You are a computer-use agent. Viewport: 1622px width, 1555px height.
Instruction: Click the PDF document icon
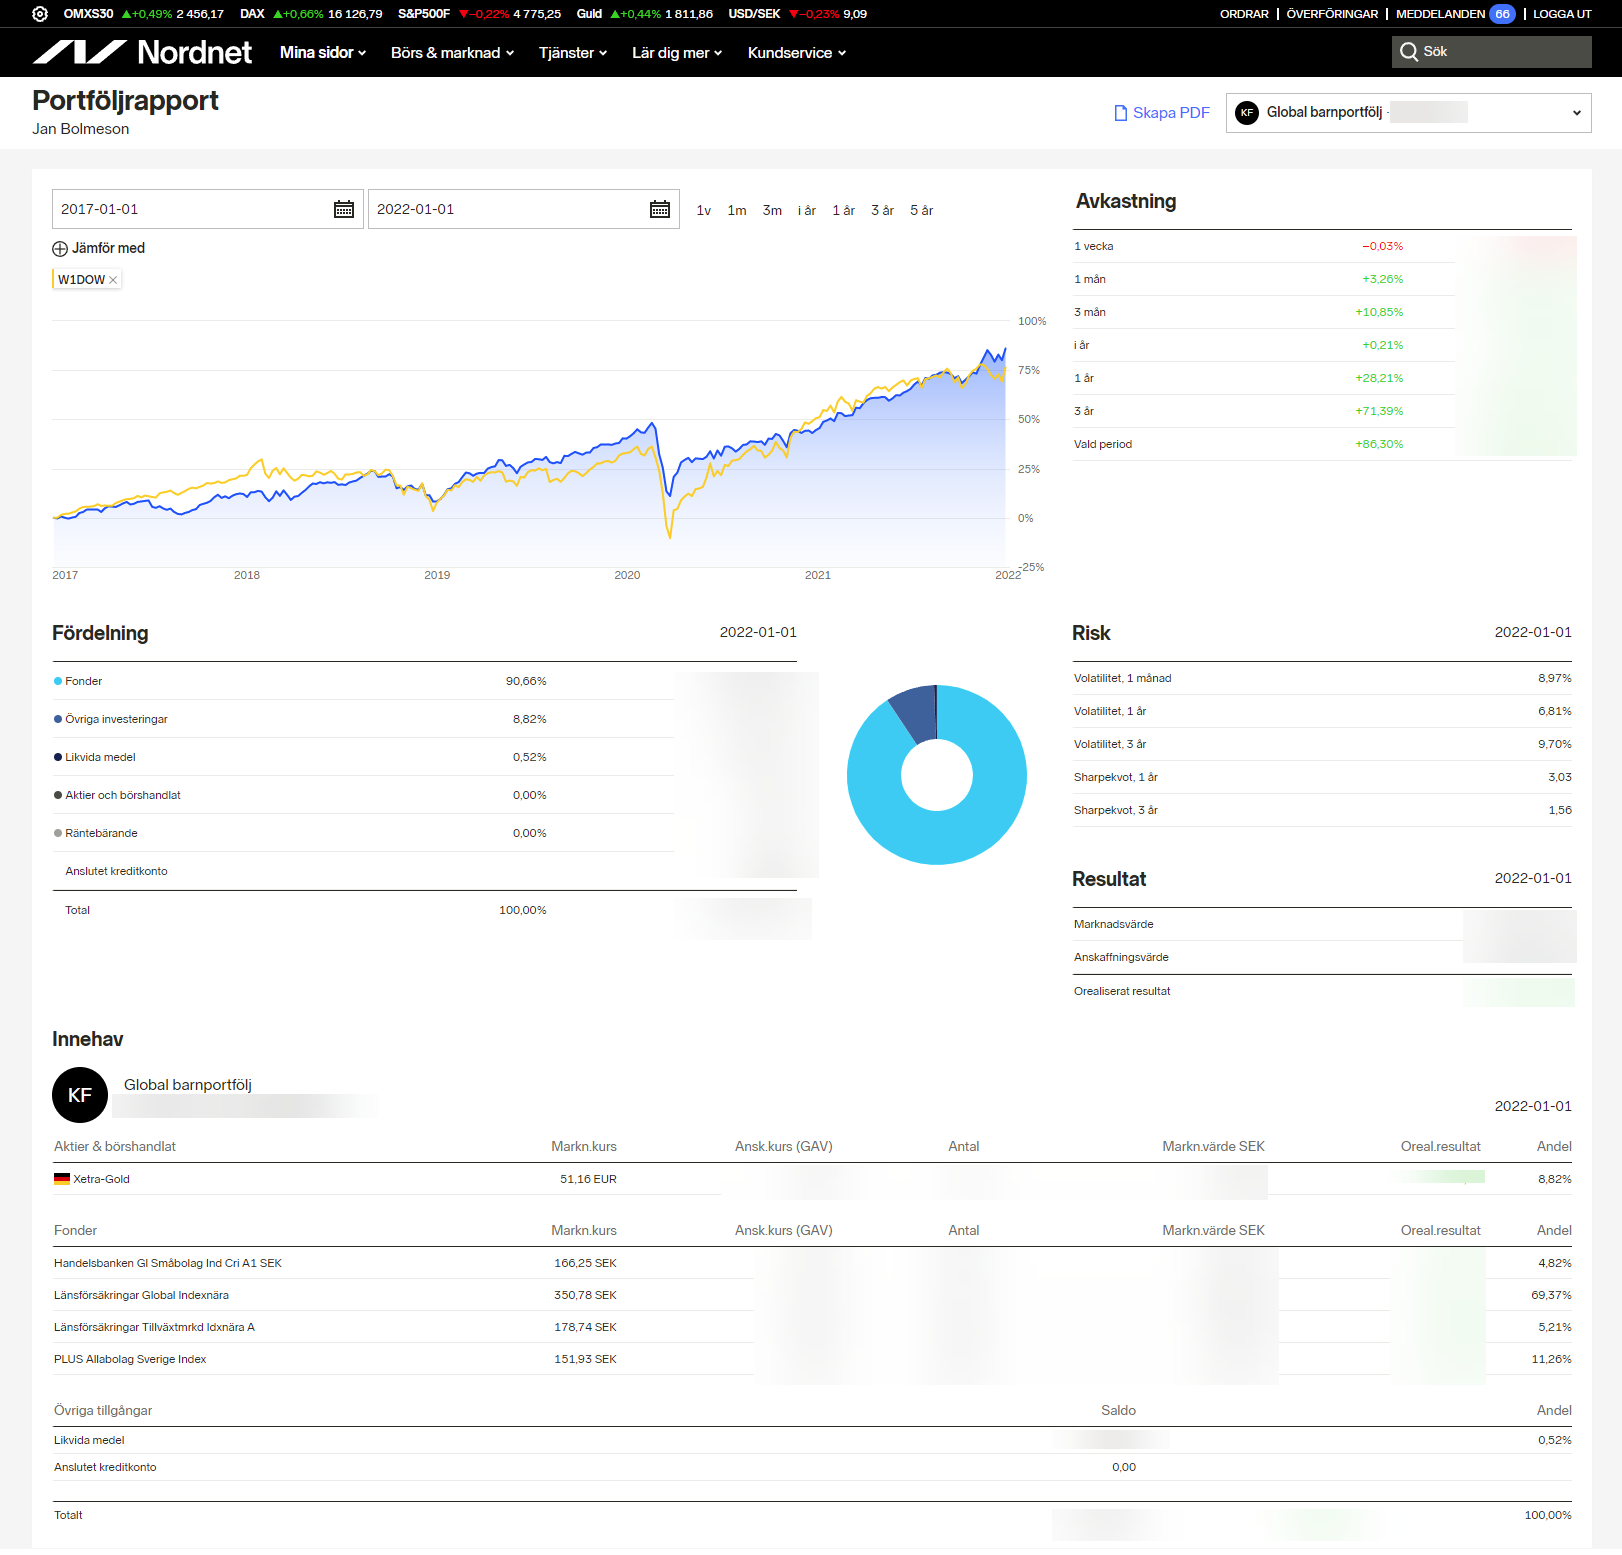pos(1121,113)
